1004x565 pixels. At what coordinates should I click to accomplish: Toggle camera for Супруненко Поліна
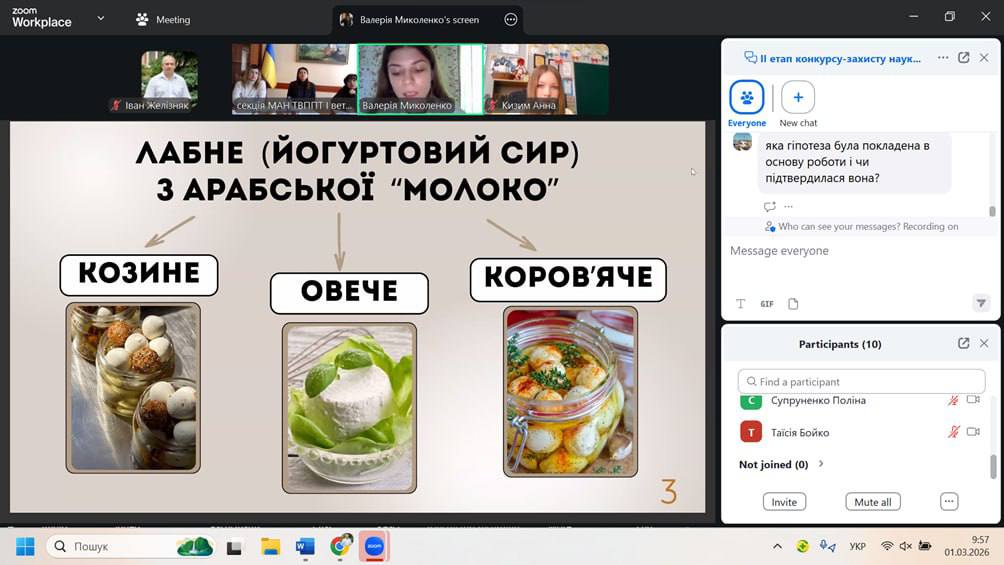click(x=973, y=400)
